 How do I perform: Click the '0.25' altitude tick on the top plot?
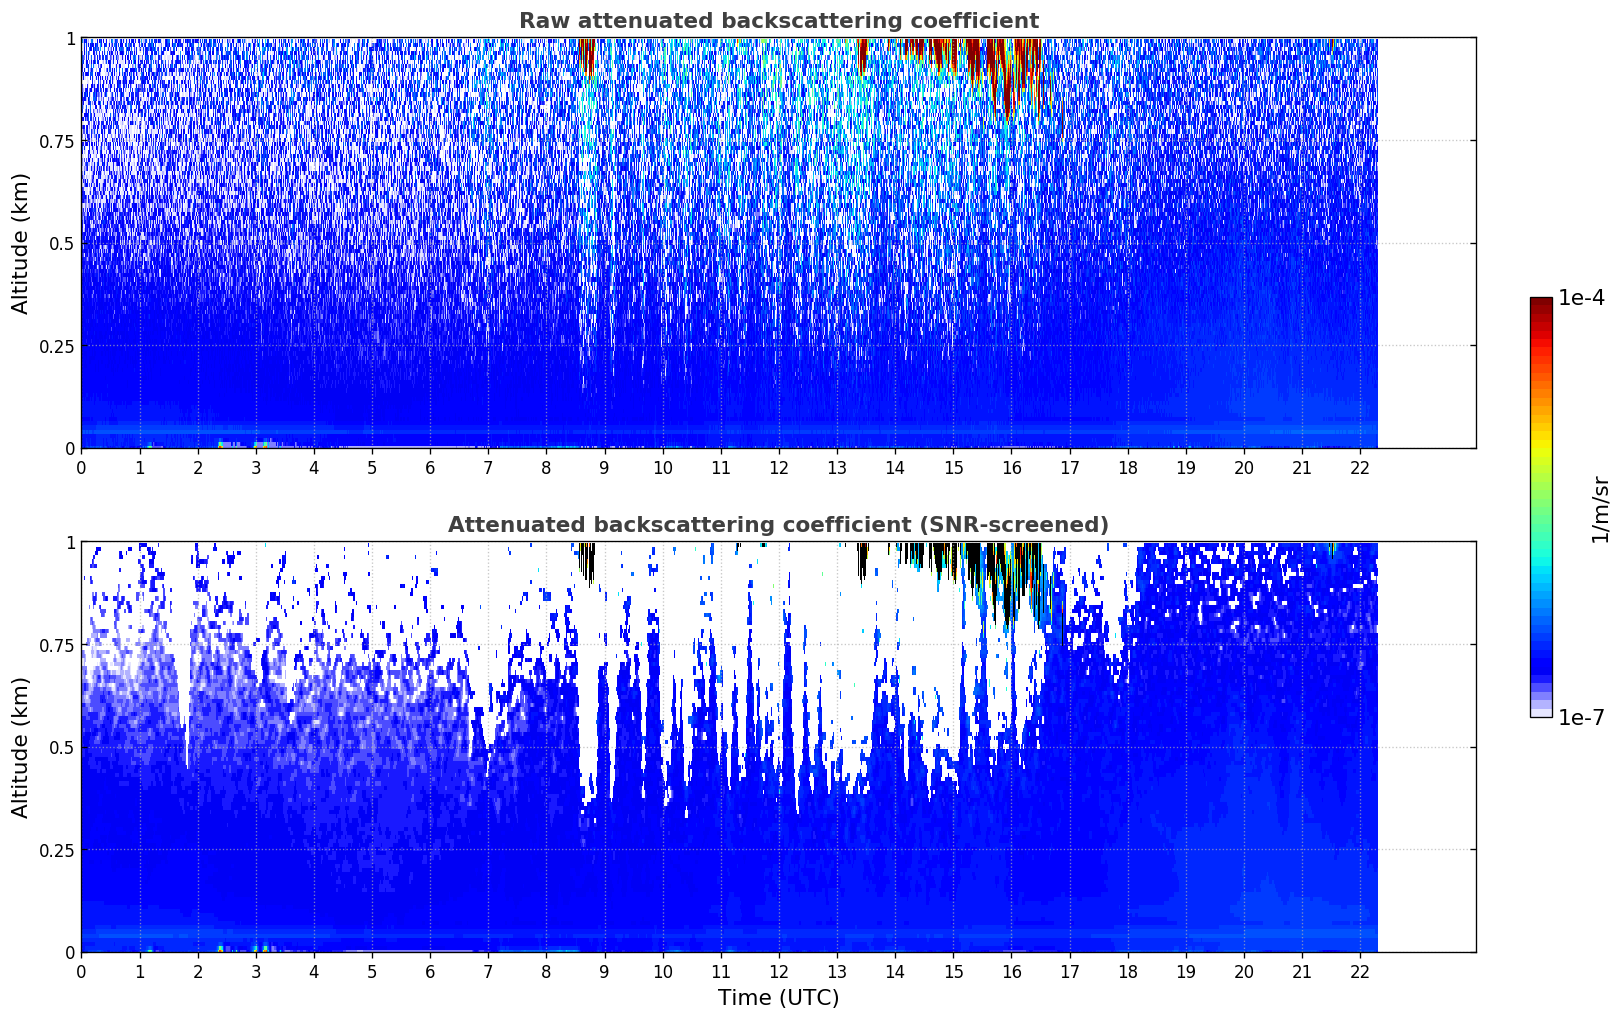click(x=57, y=346)
